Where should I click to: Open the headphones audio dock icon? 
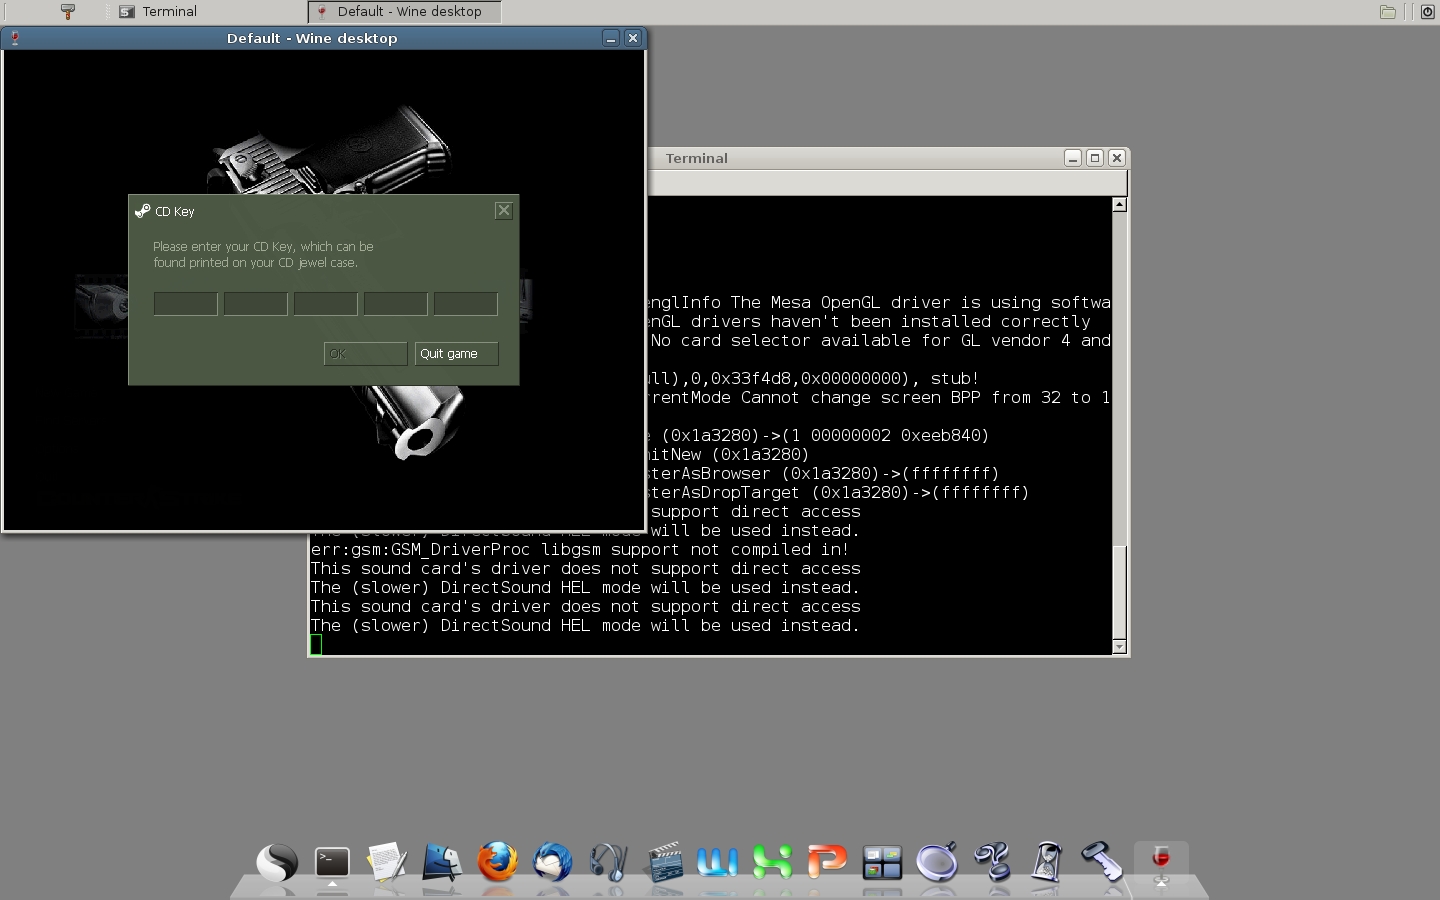(x=607, y=862)
